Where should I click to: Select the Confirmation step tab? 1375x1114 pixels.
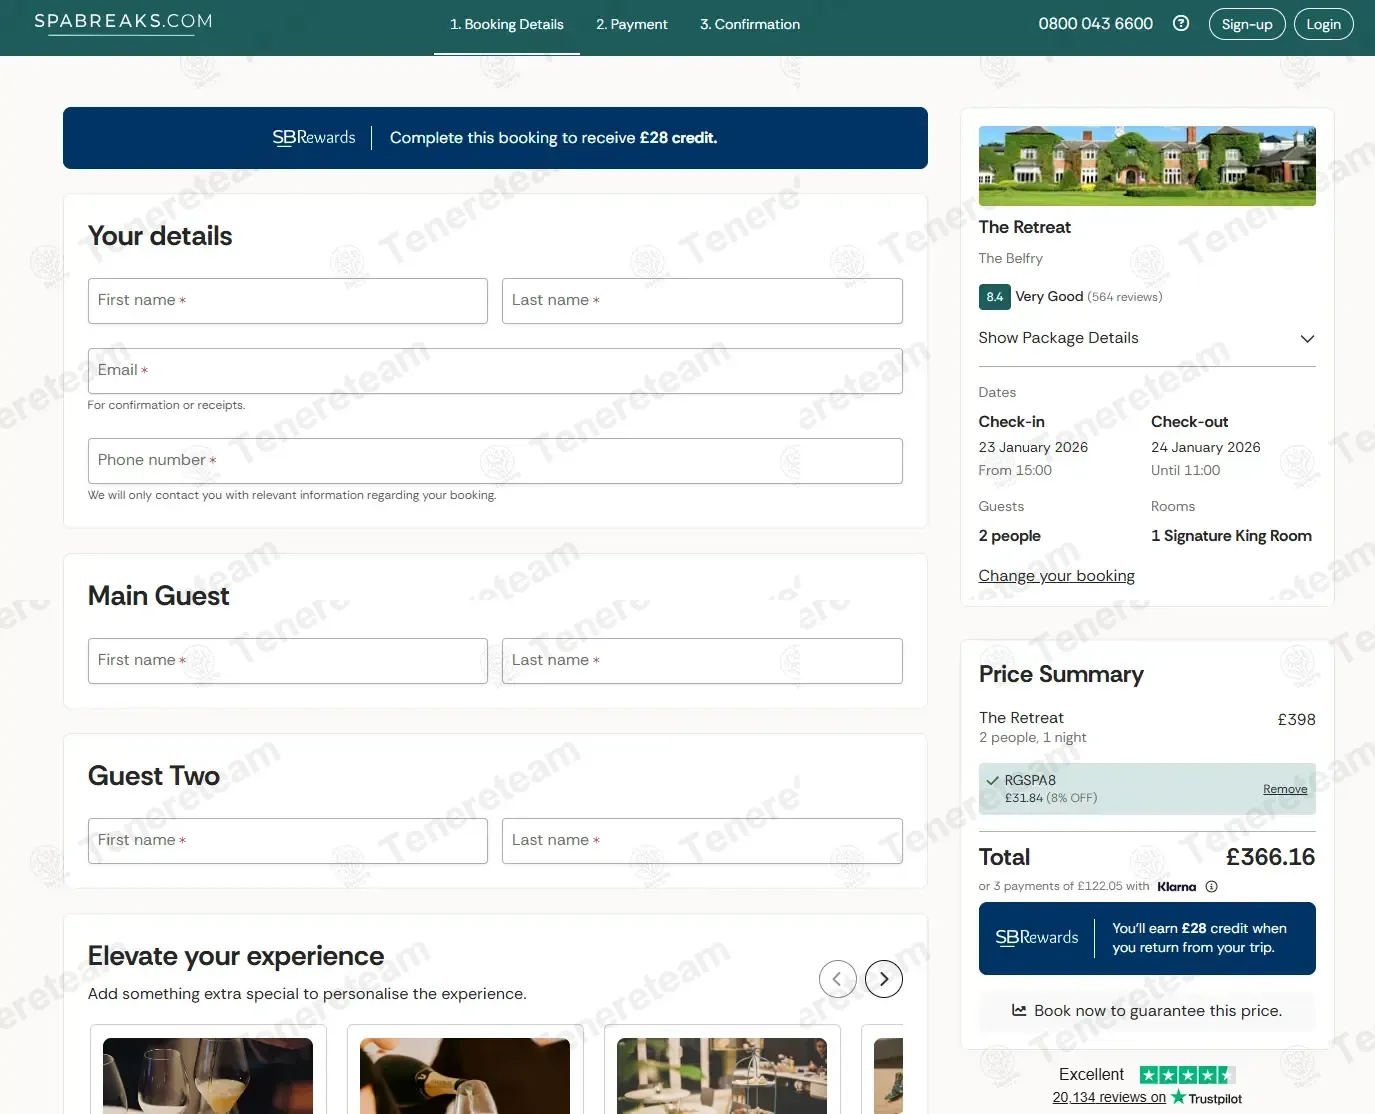[x=749, y=25]
